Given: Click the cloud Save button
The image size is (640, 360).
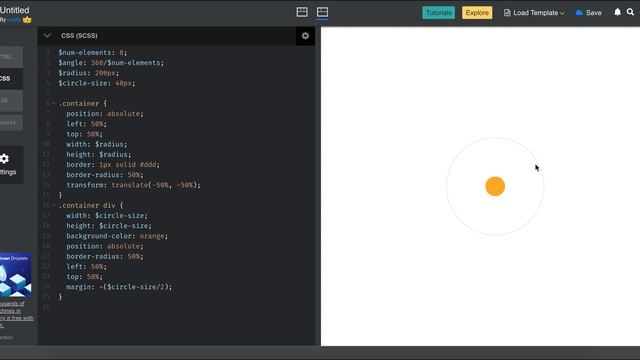Looking at the screenshot, I should (589, 13).
